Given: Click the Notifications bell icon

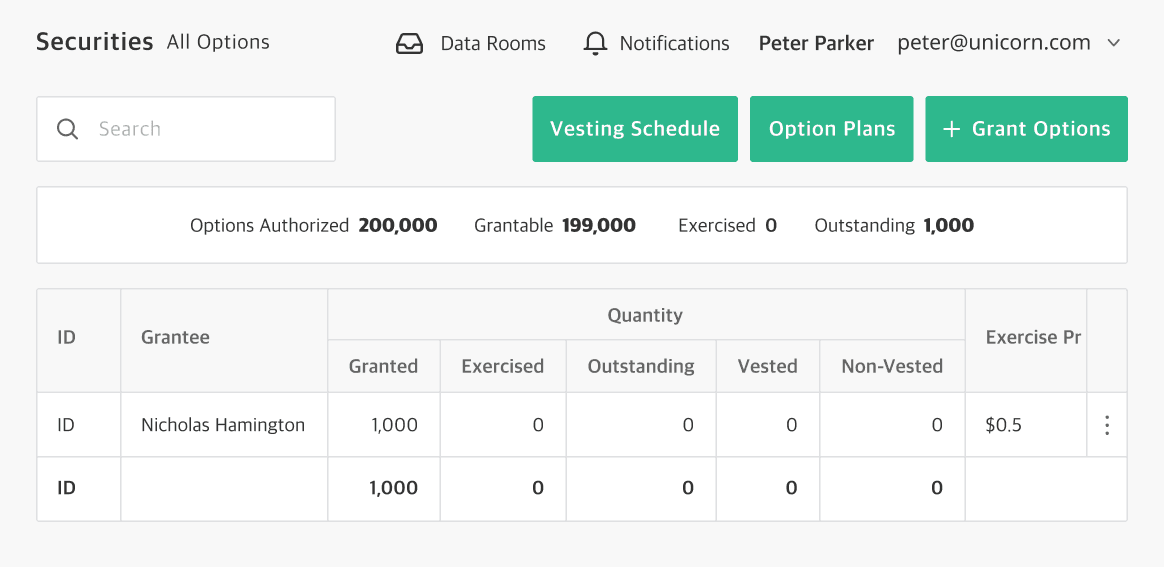Looking at the screenshot, I should point(596,44).
